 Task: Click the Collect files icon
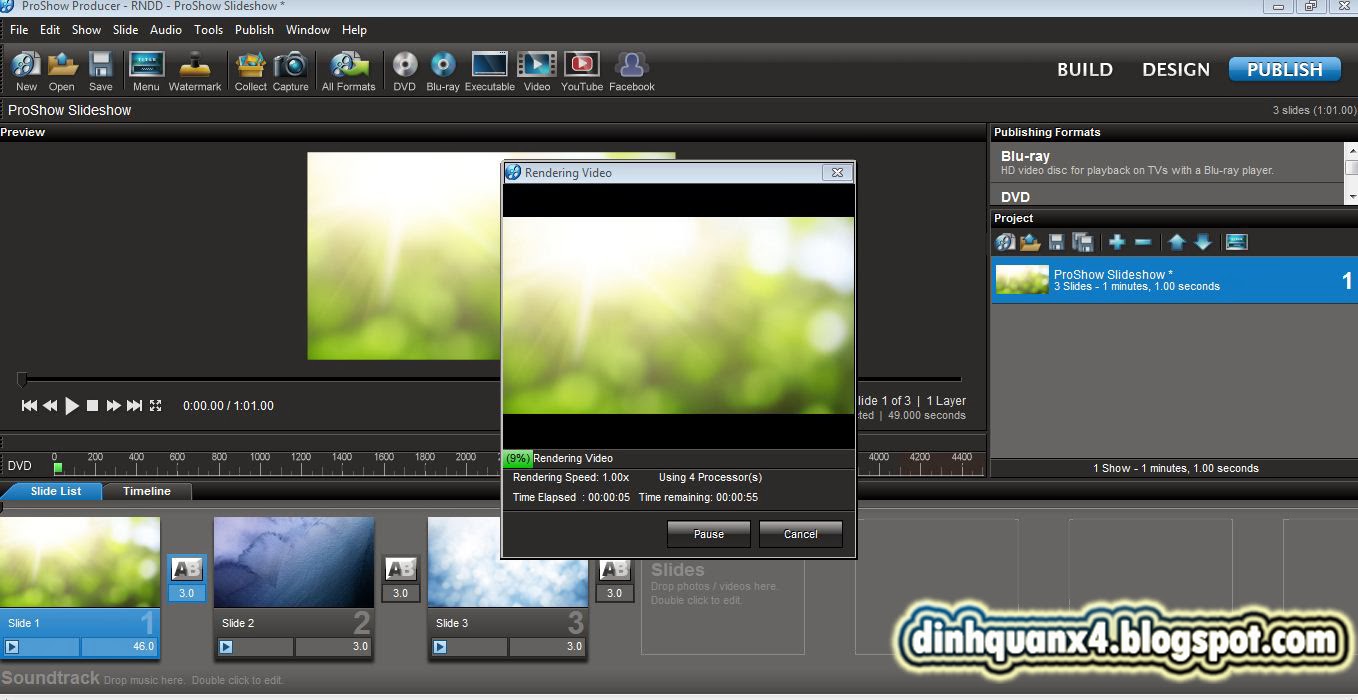tap(250, 70)
